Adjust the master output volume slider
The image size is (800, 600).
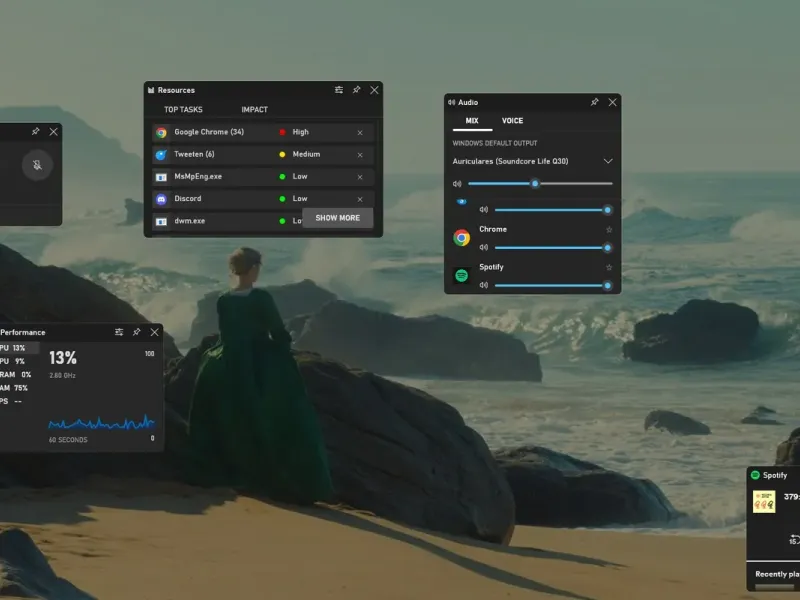(x=540, y=184)
